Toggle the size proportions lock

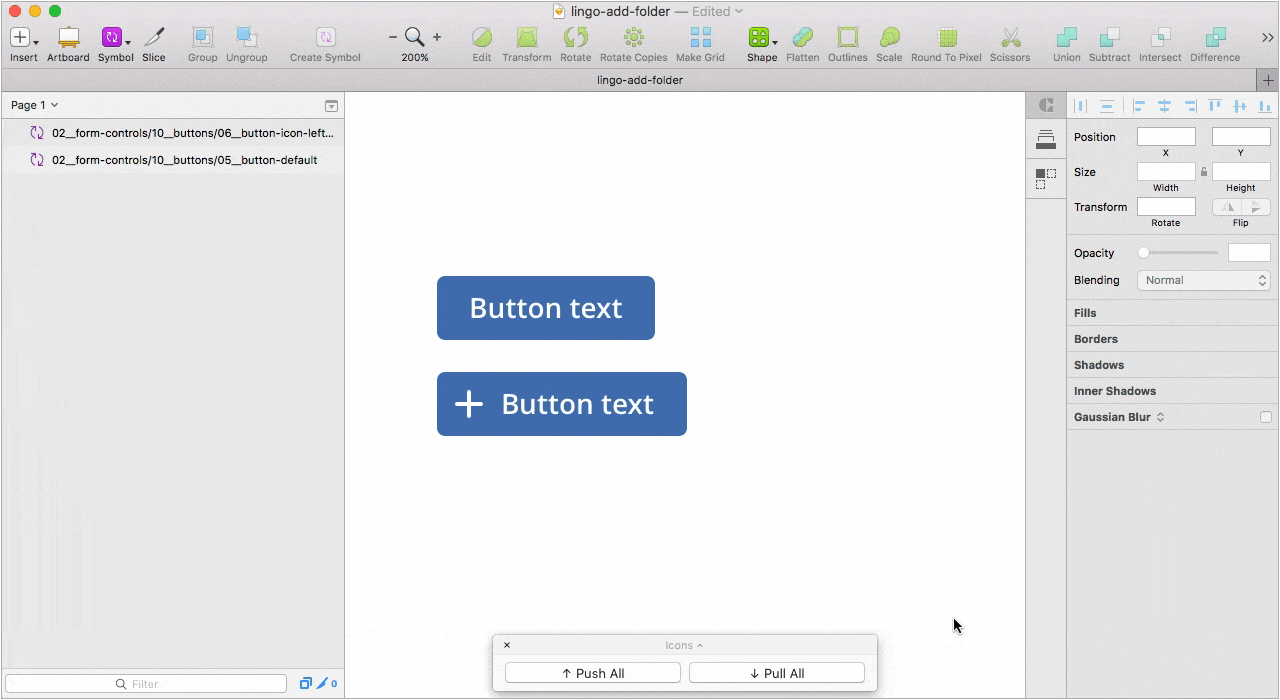(1204, 172)
